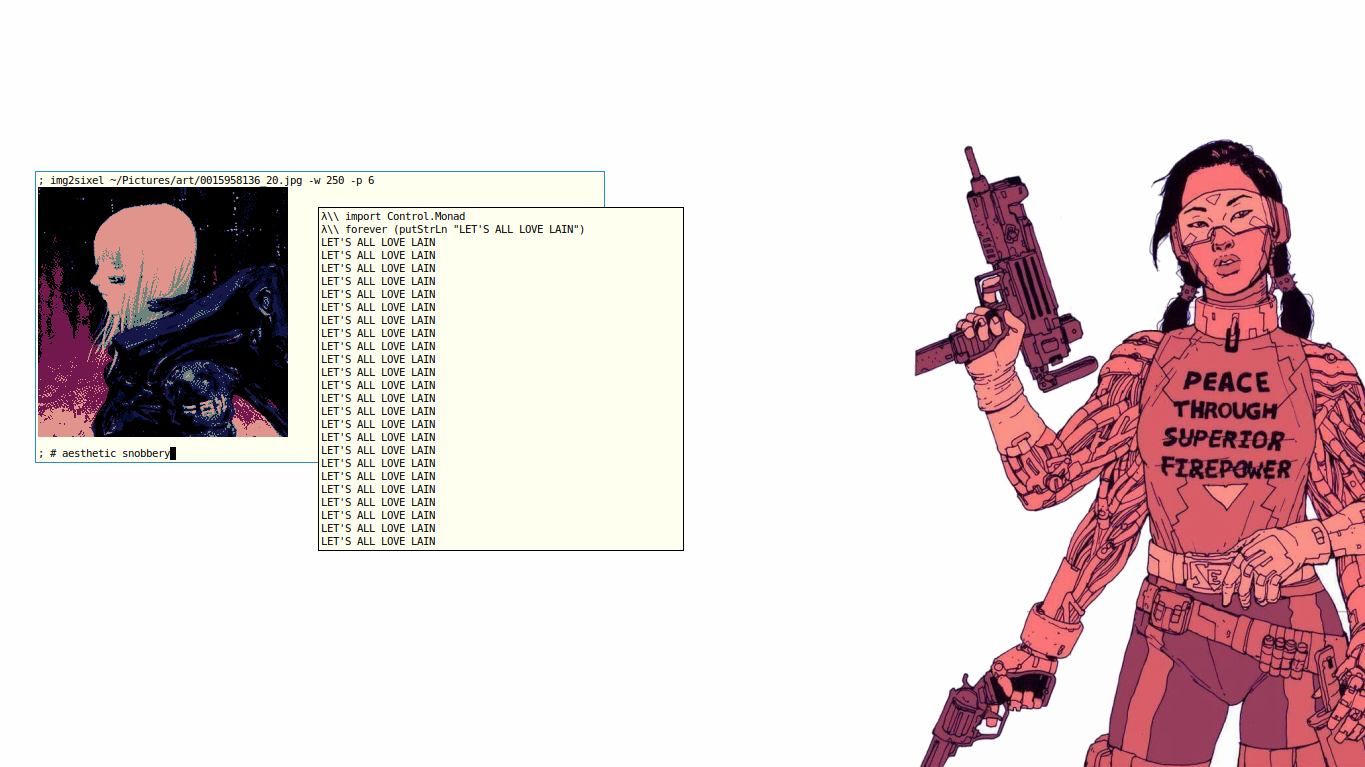The height and width of the screenshot is (767, 1365).
Task: Click the '-w 250' argument in img2sixel command
Action: pos(327,180)
